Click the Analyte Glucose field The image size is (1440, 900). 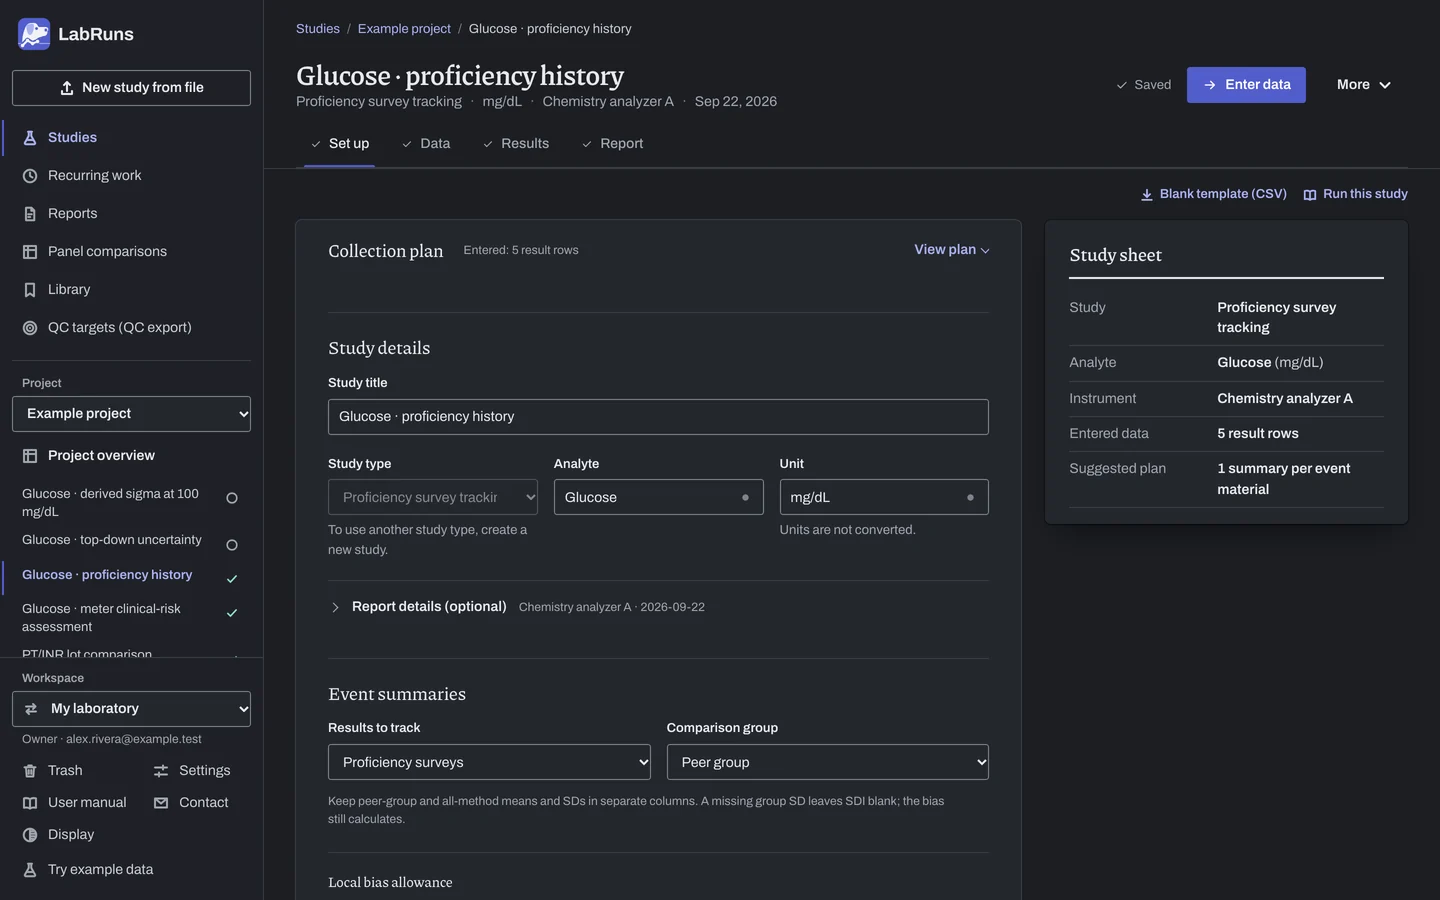[x=658, y=497]
